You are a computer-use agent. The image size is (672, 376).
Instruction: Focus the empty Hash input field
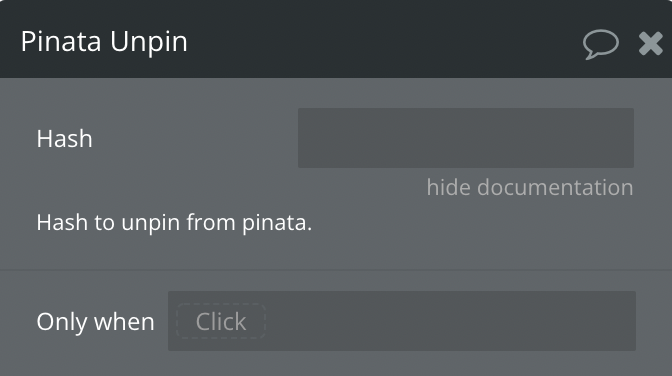point(466,138)
